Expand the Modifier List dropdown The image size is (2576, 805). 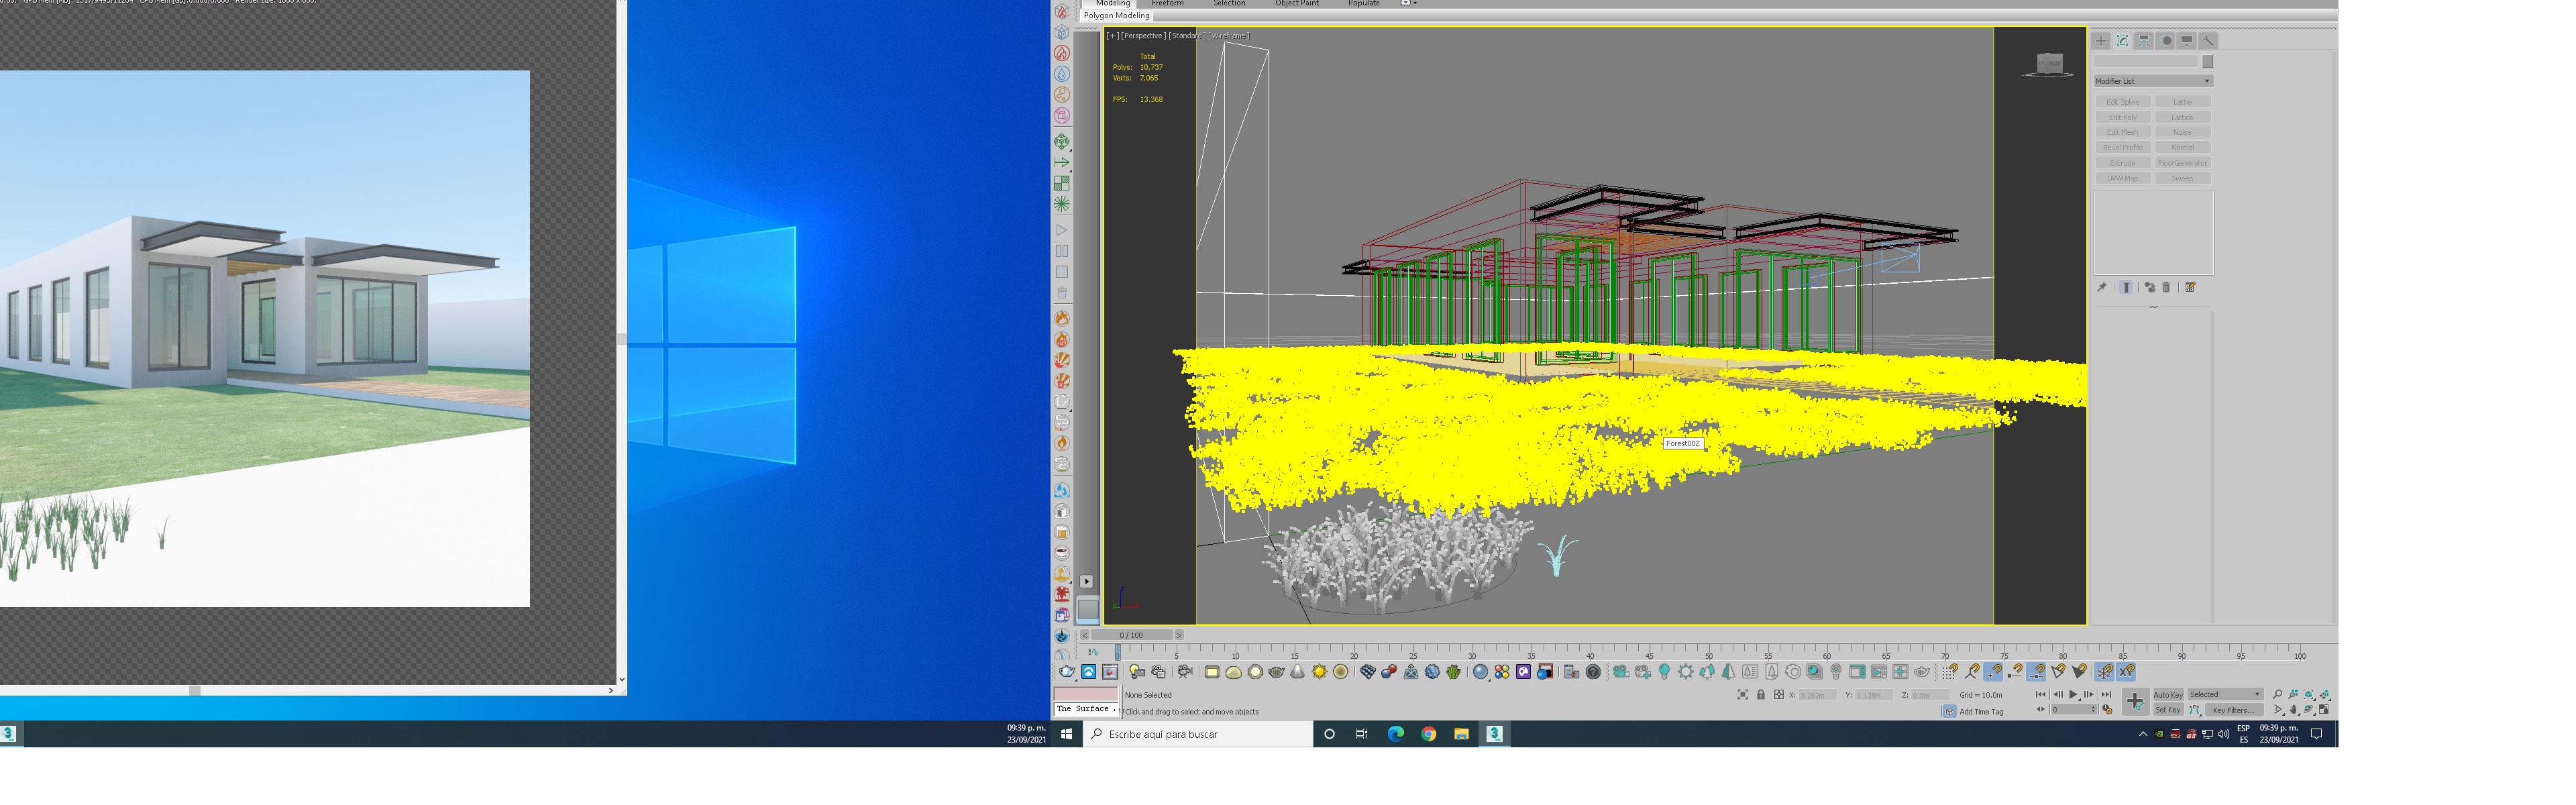point(2153,81)
